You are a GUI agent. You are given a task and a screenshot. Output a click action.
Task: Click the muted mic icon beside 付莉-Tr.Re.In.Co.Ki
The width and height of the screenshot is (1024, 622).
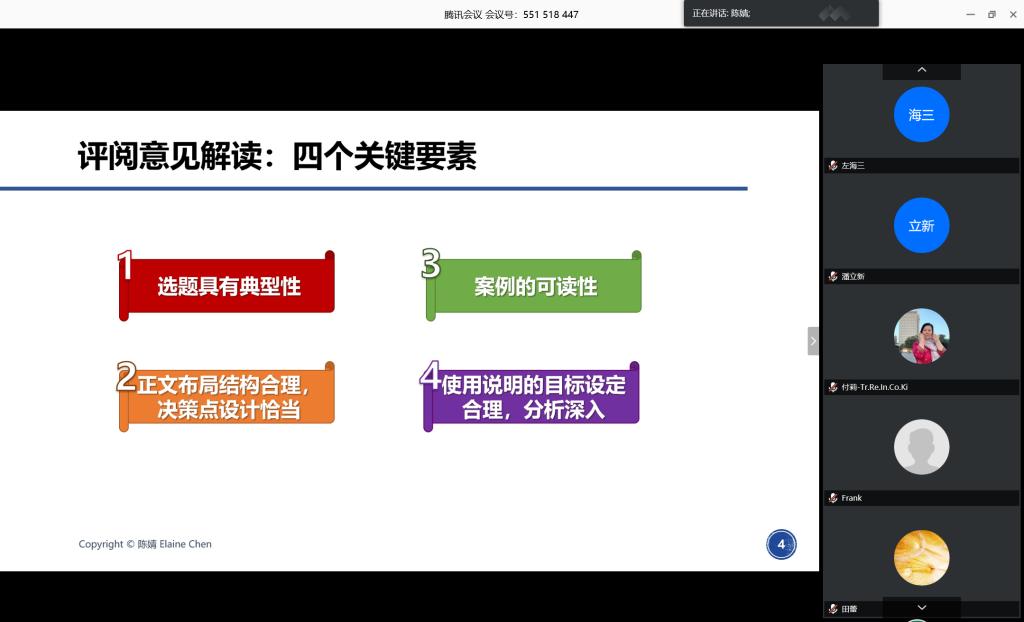(x=833, y=387)
